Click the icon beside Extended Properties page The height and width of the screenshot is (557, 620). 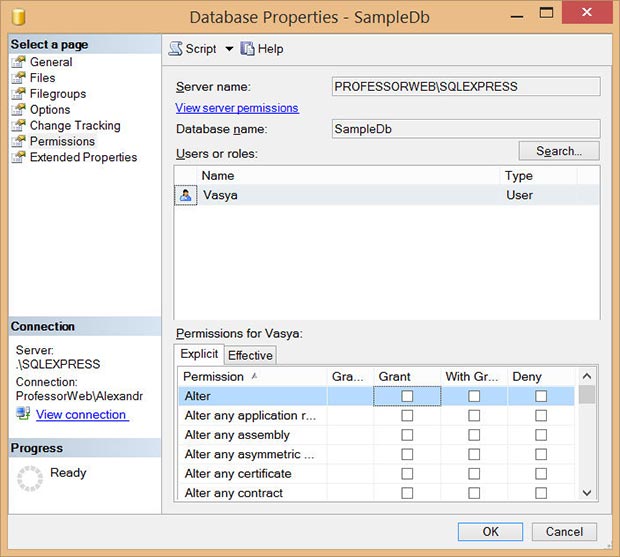(19, 157)
